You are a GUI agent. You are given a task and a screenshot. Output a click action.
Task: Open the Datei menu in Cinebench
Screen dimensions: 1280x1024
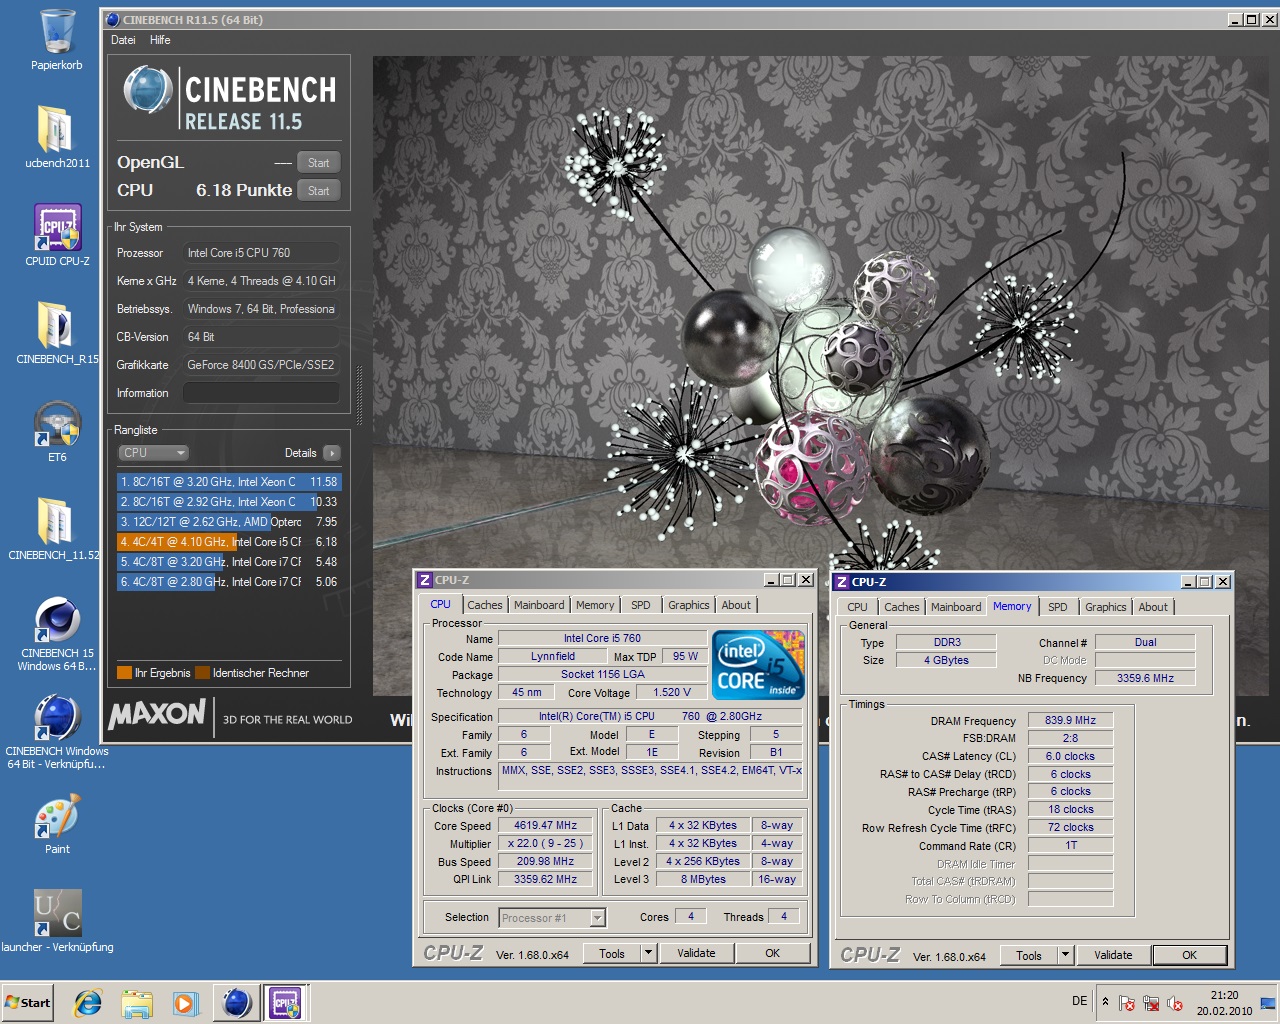123,40
